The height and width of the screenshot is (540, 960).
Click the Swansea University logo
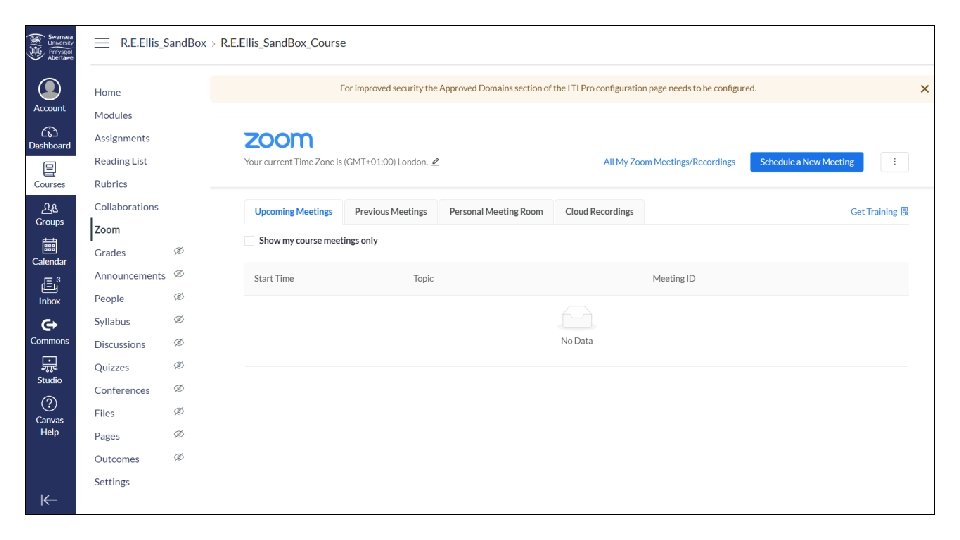(x=51, y=47)
